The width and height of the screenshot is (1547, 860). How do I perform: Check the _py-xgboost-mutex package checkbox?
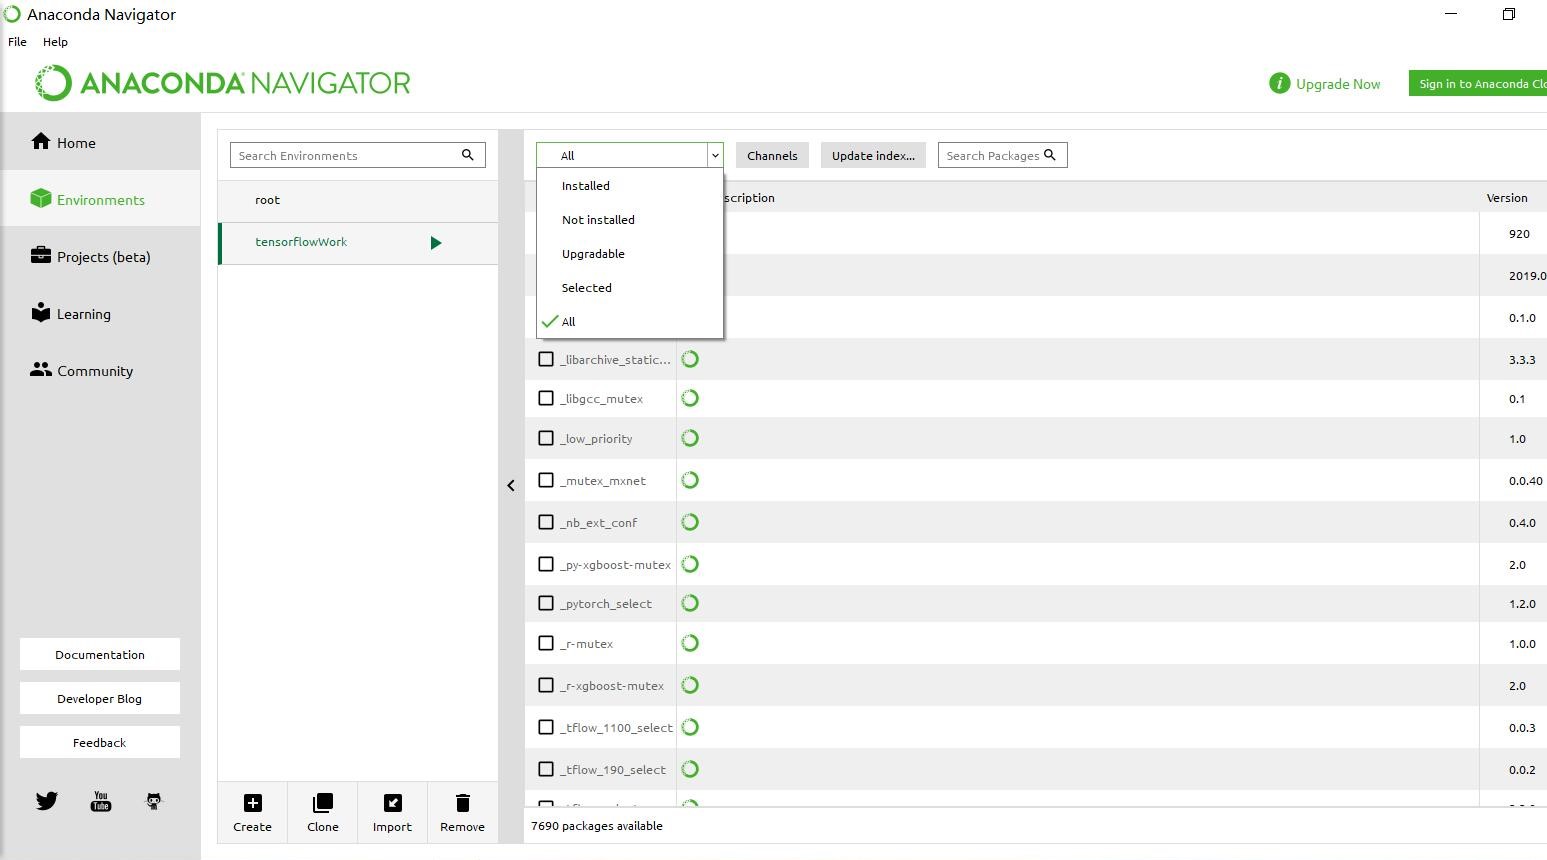[546, 564]
